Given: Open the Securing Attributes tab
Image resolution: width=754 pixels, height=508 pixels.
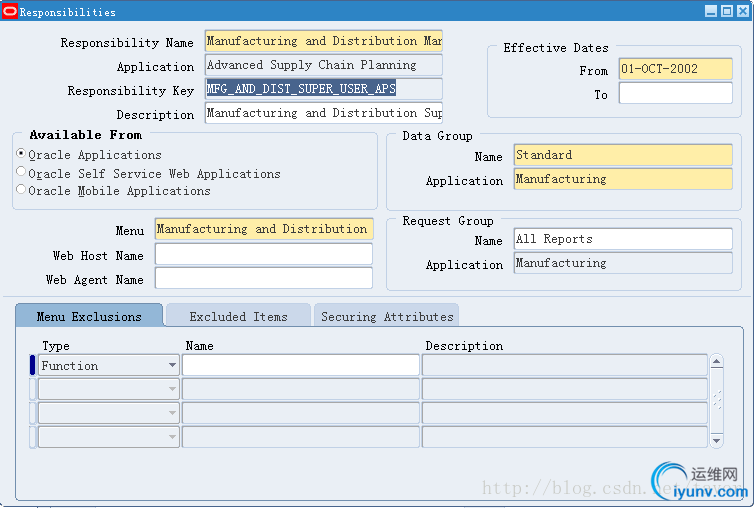Looking at the screenshot, I should click(x=387, y=316).
